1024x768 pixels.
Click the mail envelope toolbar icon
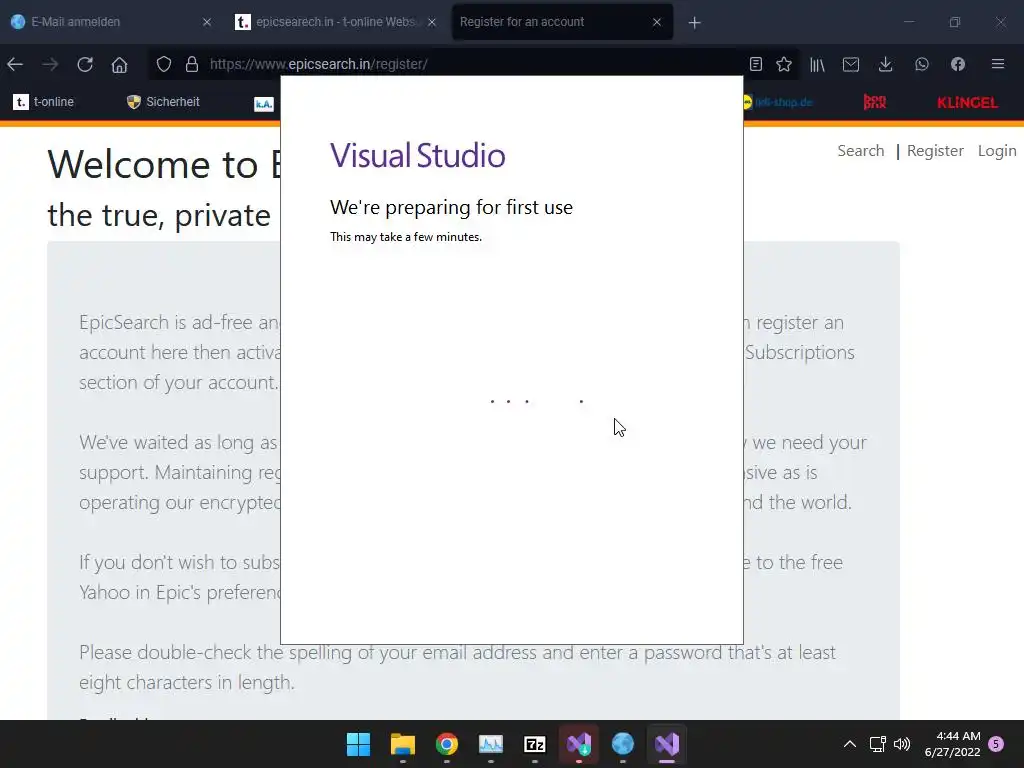point(851,64)
